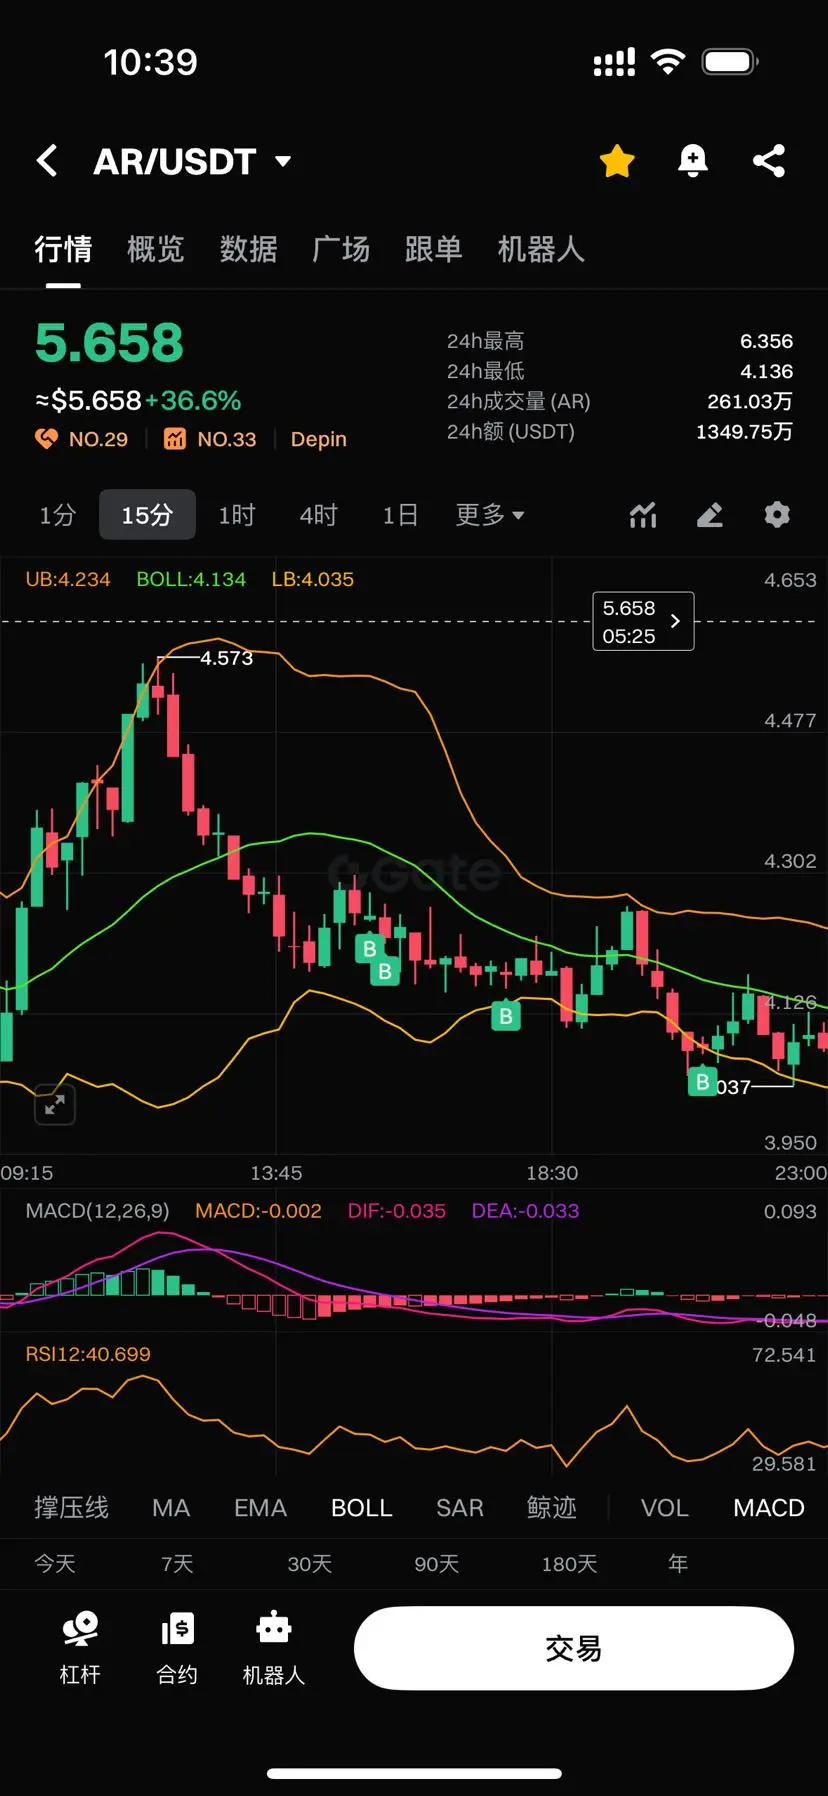Image resolution: width=828 pixels, height=1796 pixels.
Task: Toggle the 撑压线 indicator
Action: coord(71,1508)
